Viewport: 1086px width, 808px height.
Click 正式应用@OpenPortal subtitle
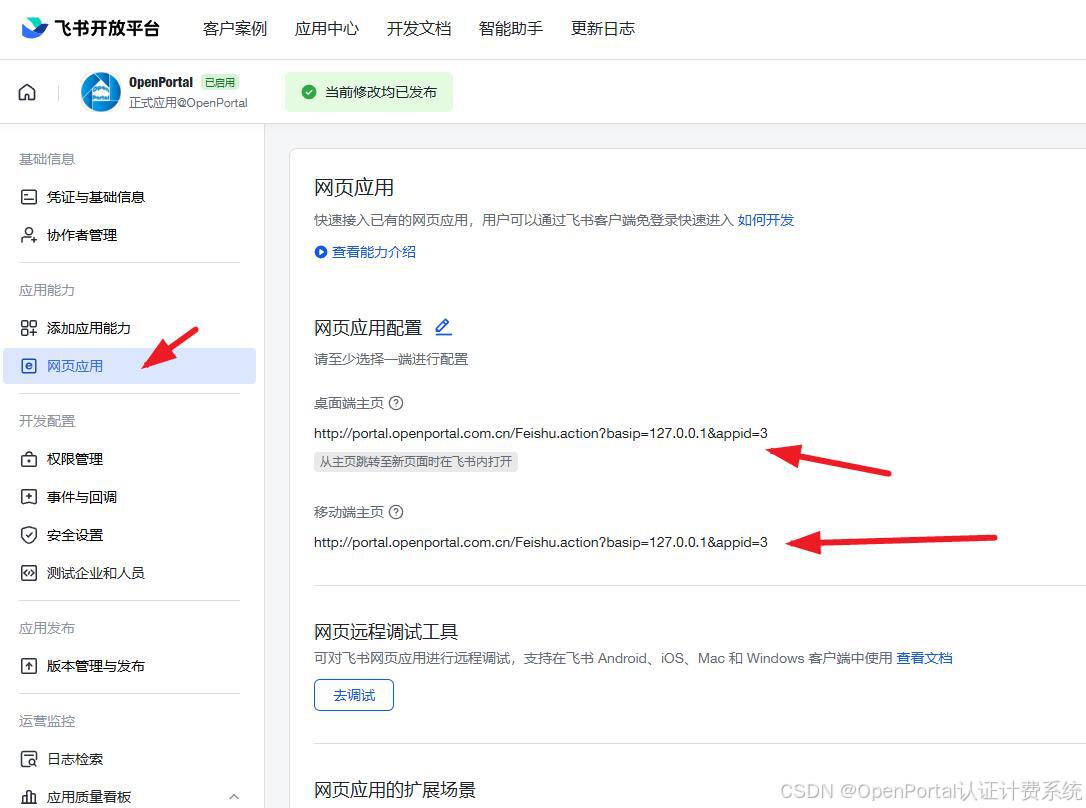click(x=188, y=103)
